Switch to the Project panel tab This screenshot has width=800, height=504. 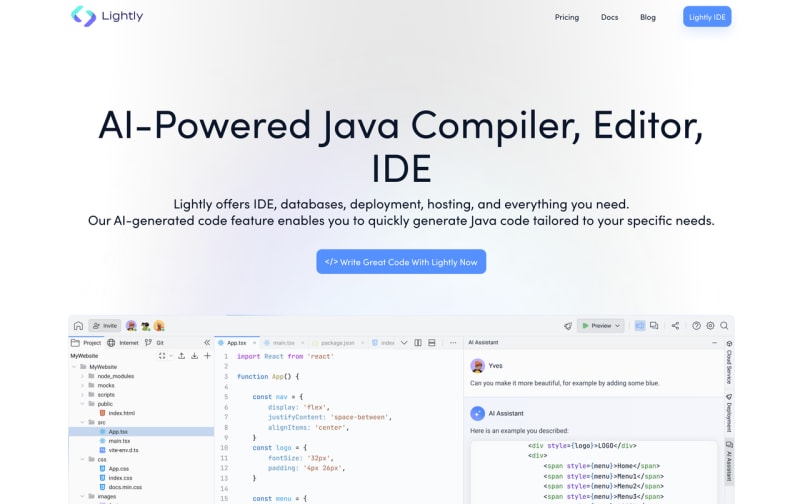point(86,343)
